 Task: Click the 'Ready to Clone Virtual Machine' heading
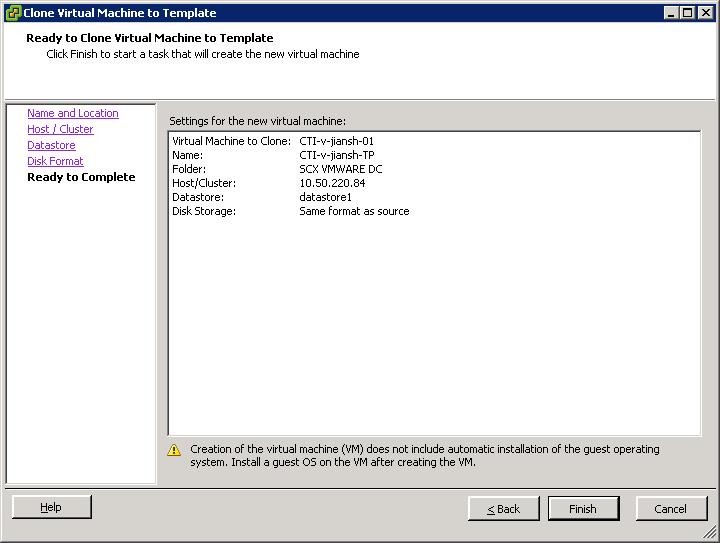pyautogui.click(x=150, y=38)
